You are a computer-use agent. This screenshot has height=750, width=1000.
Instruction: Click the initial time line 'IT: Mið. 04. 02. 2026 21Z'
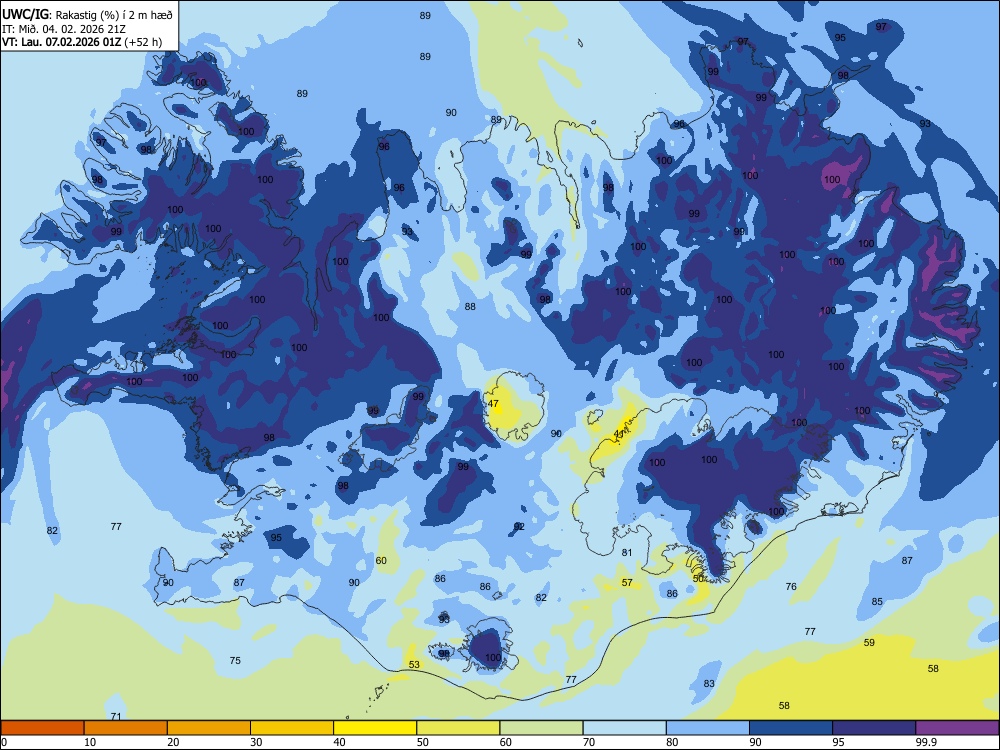point(62,29)
